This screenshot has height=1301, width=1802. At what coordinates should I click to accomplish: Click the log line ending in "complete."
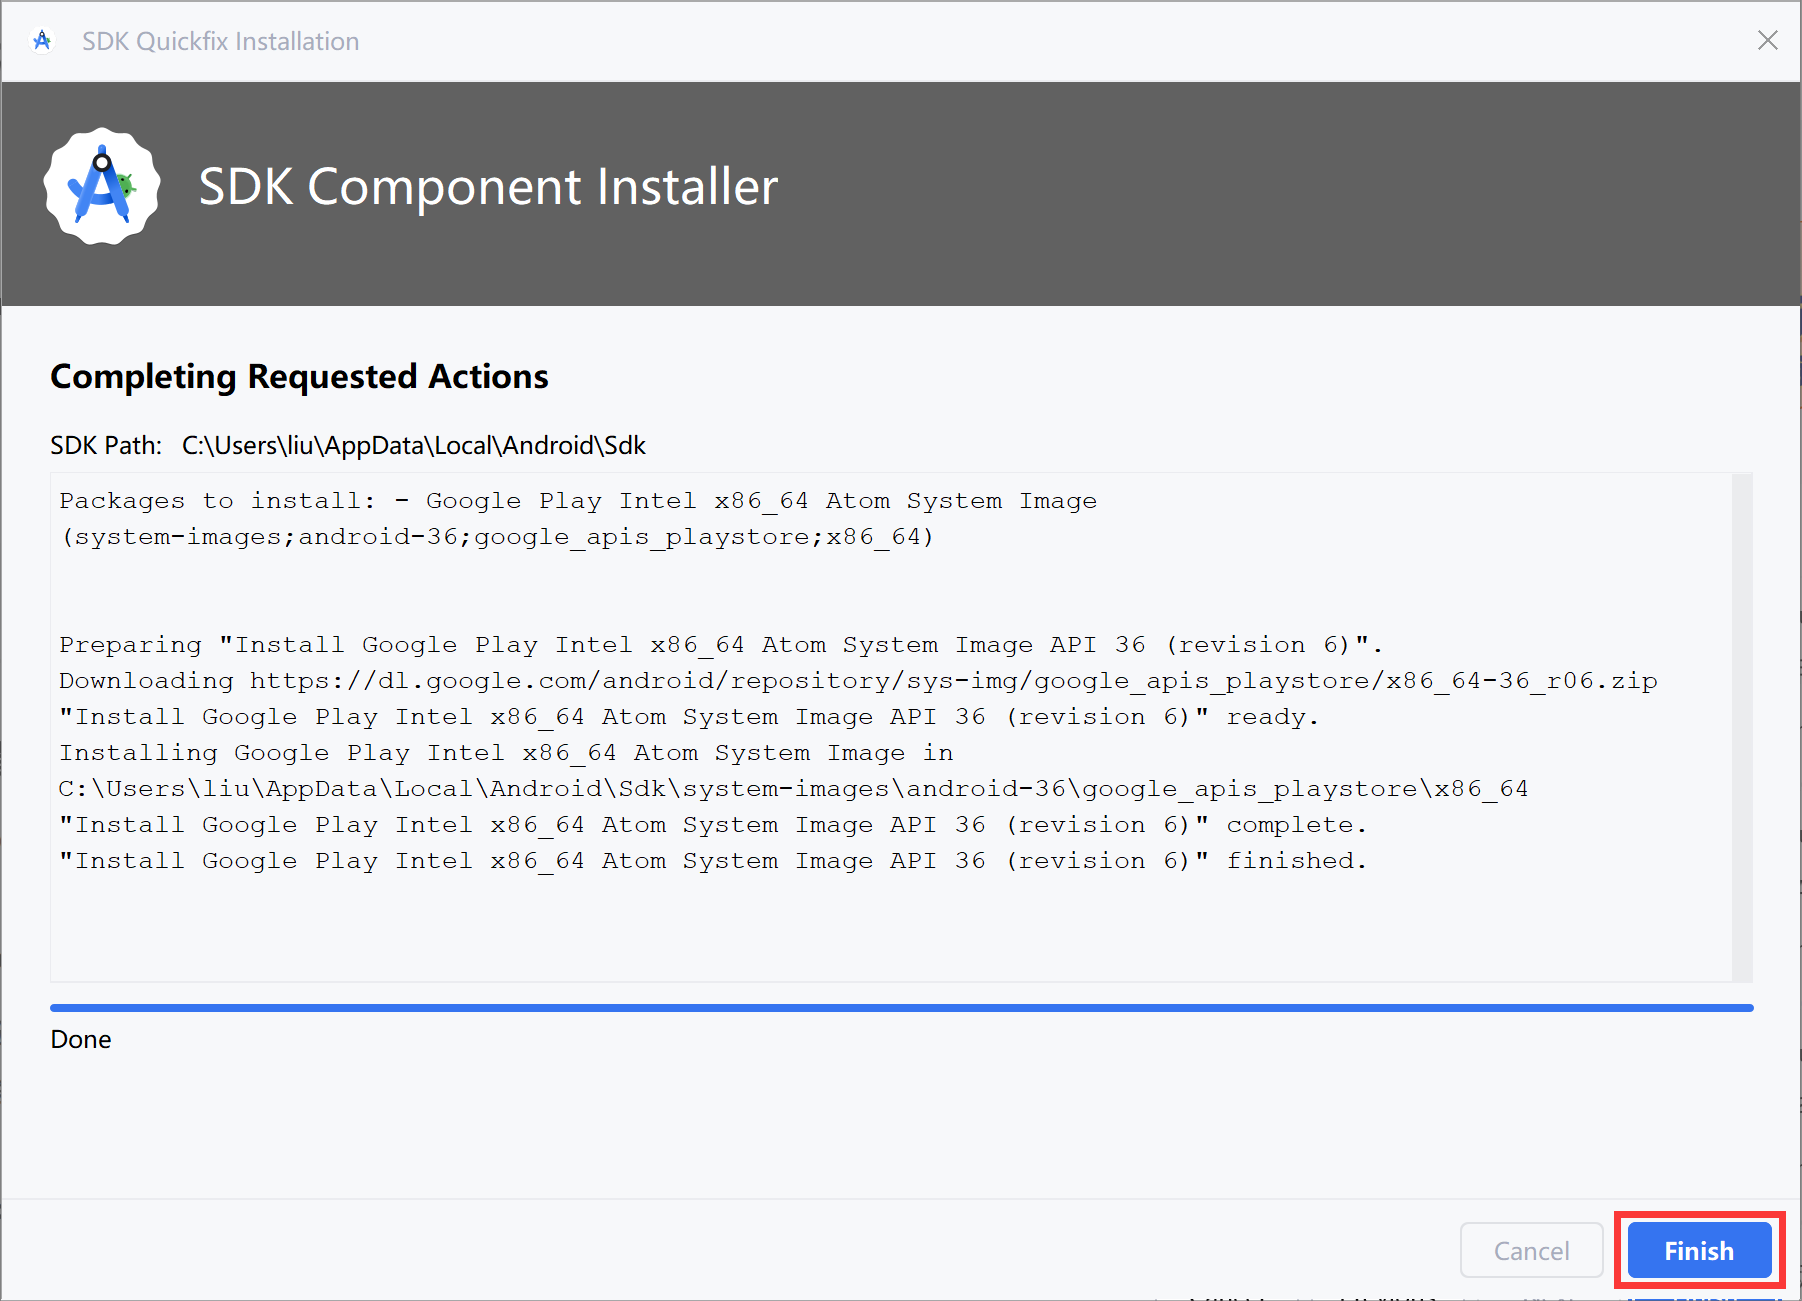712,825
